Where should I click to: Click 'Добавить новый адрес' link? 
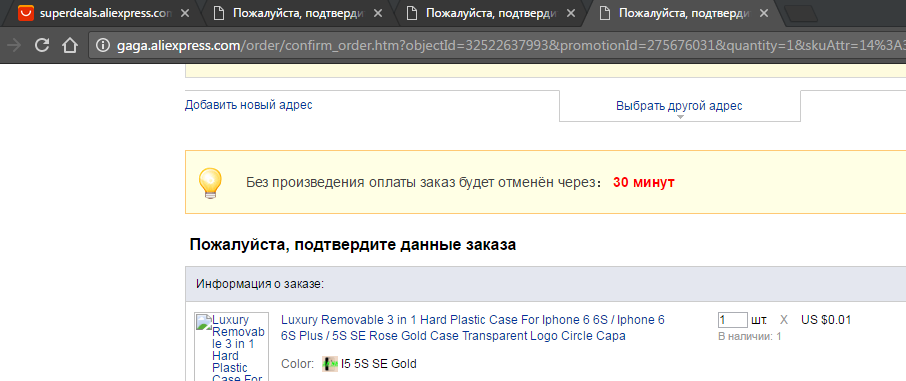[248, 105]
